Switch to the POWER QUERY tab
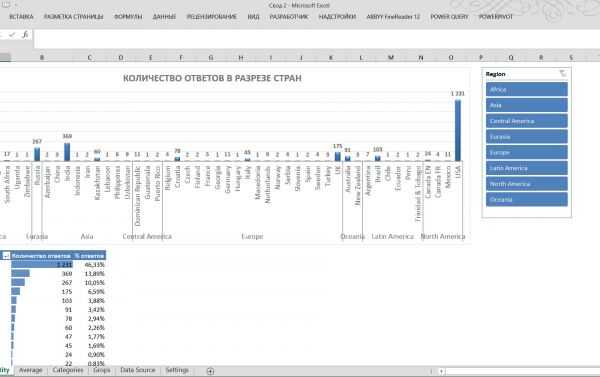 pos(449,17)
